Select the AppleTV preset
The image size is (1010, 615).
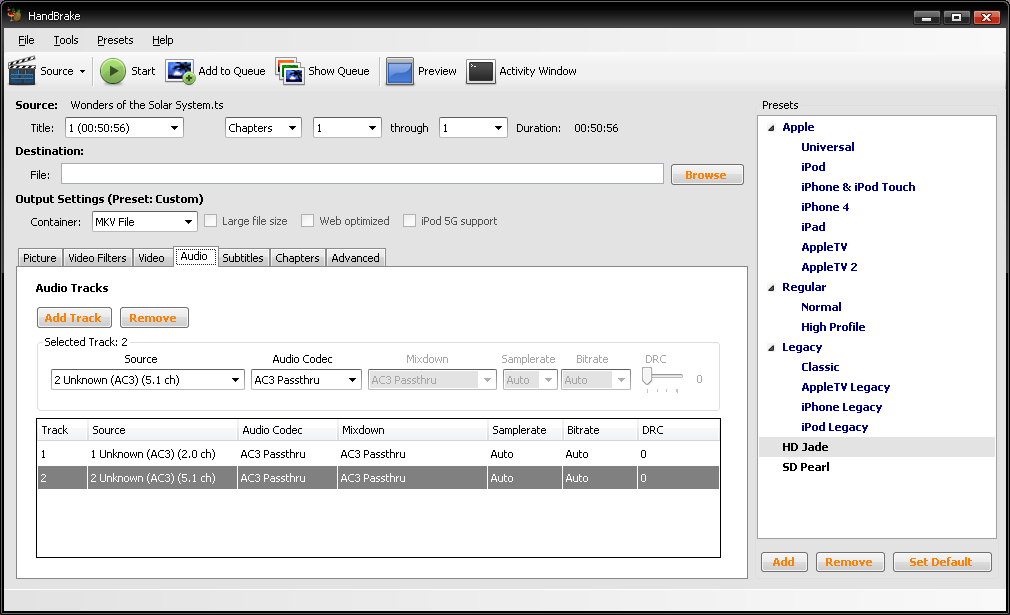pos(824,247)
